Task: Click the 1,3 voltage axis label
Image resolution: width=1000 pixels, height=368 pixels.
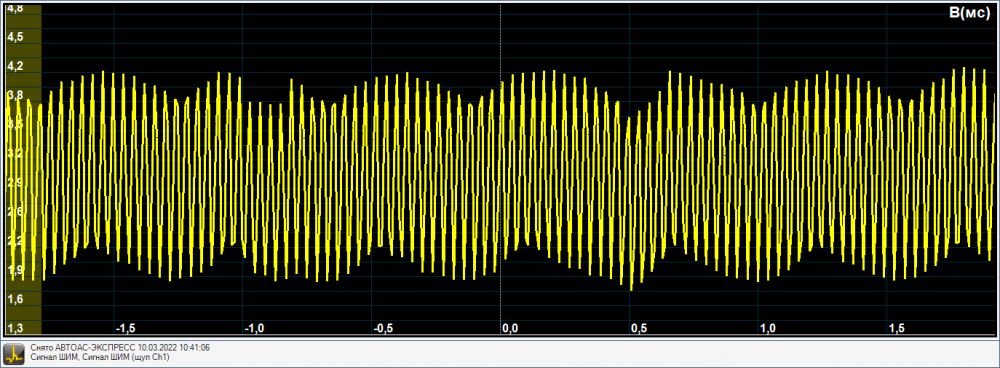Action: 15,328
